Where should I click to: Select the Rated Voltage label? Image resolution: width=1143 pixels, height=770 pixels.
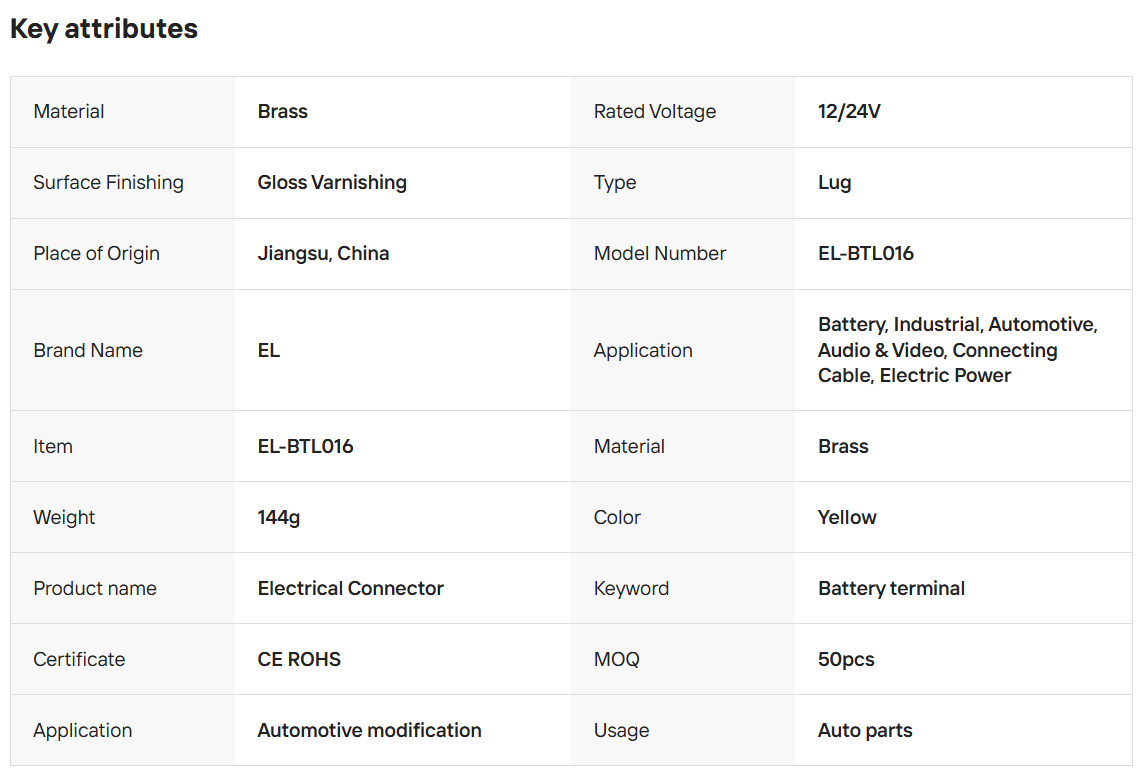655,112
